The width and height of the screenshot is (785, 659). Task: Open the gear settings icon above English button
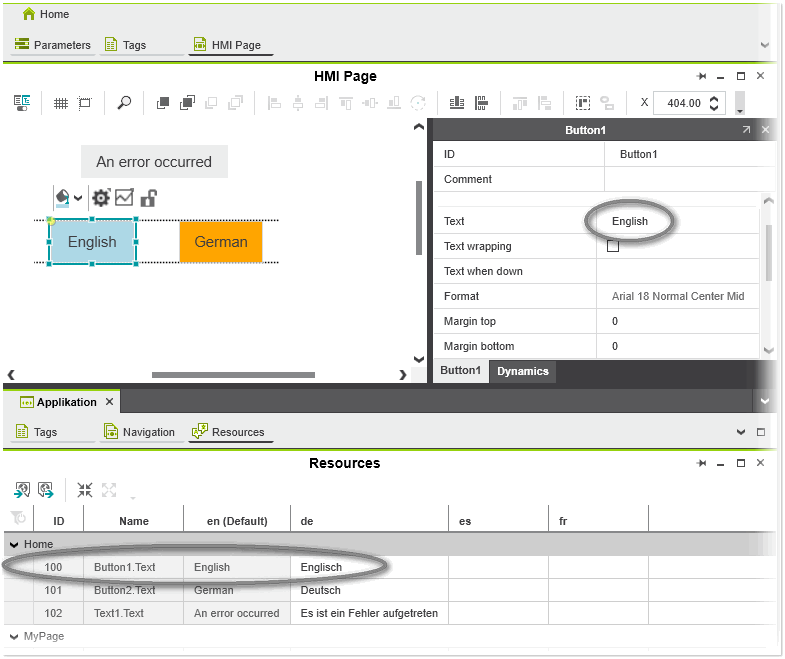[x=101, y=198]
